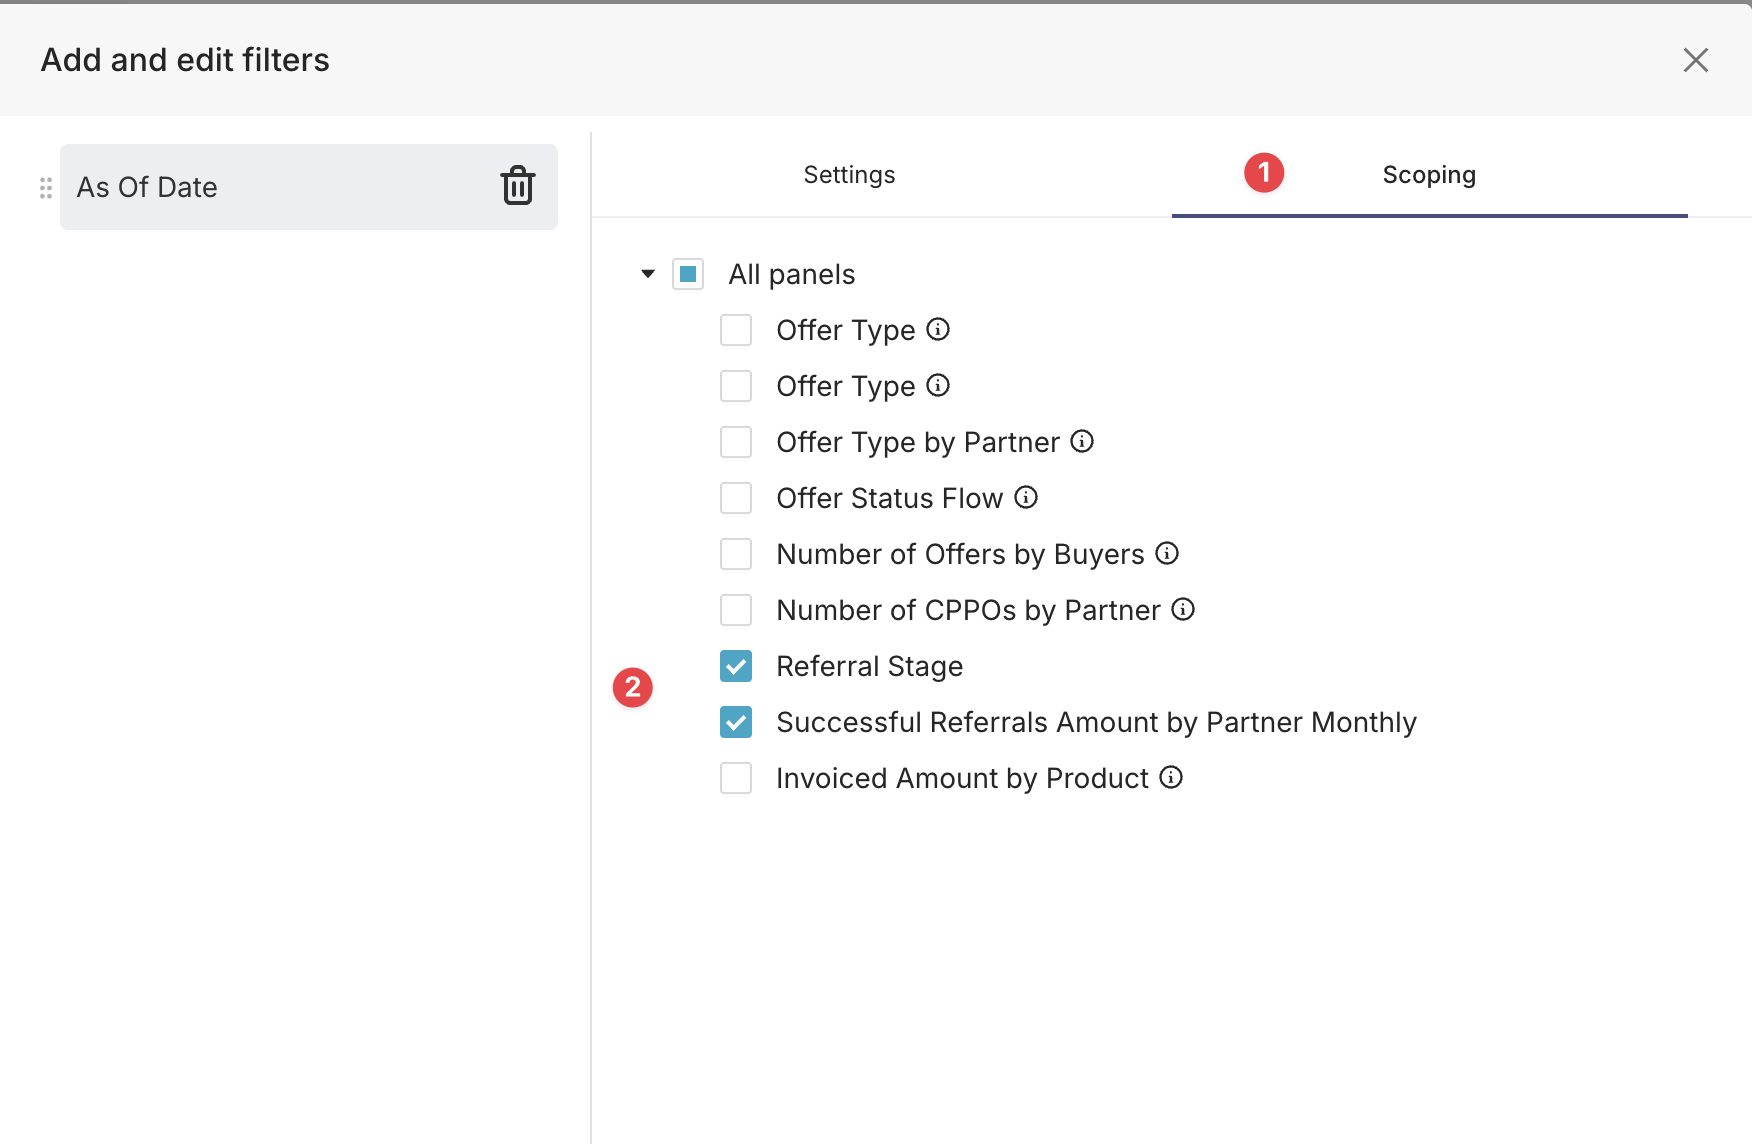
Task: Uncheck the Referral Stage checkbox
Action: (736, 666)
